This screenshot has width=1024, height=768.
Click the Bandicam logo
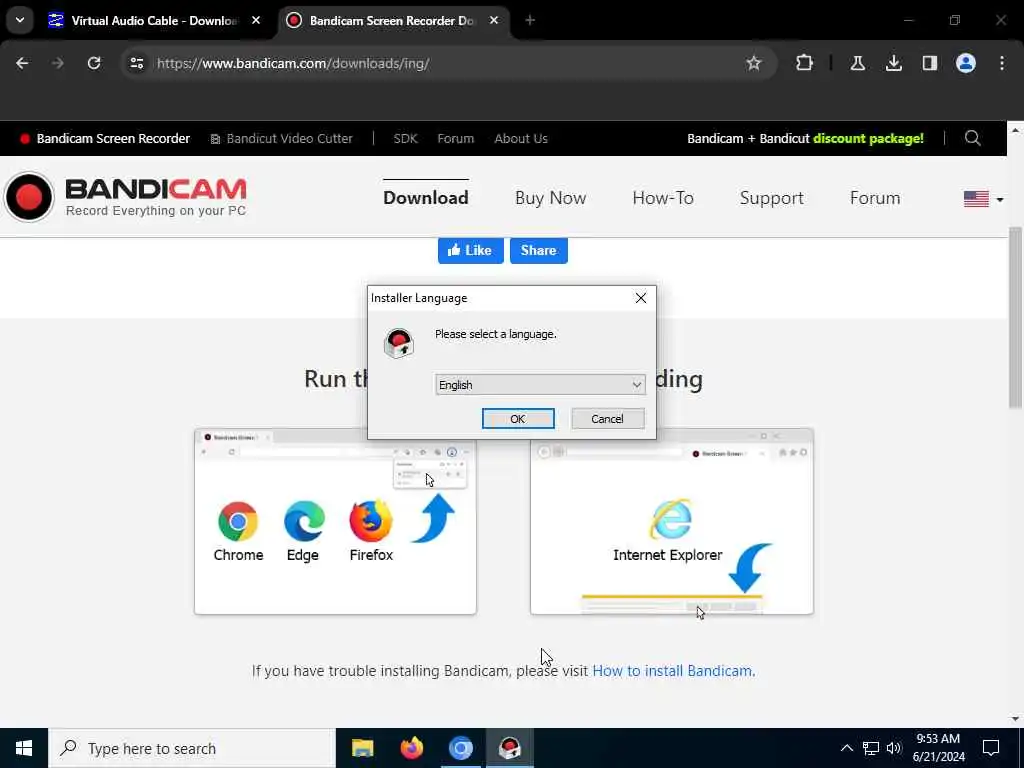[125, 197]
